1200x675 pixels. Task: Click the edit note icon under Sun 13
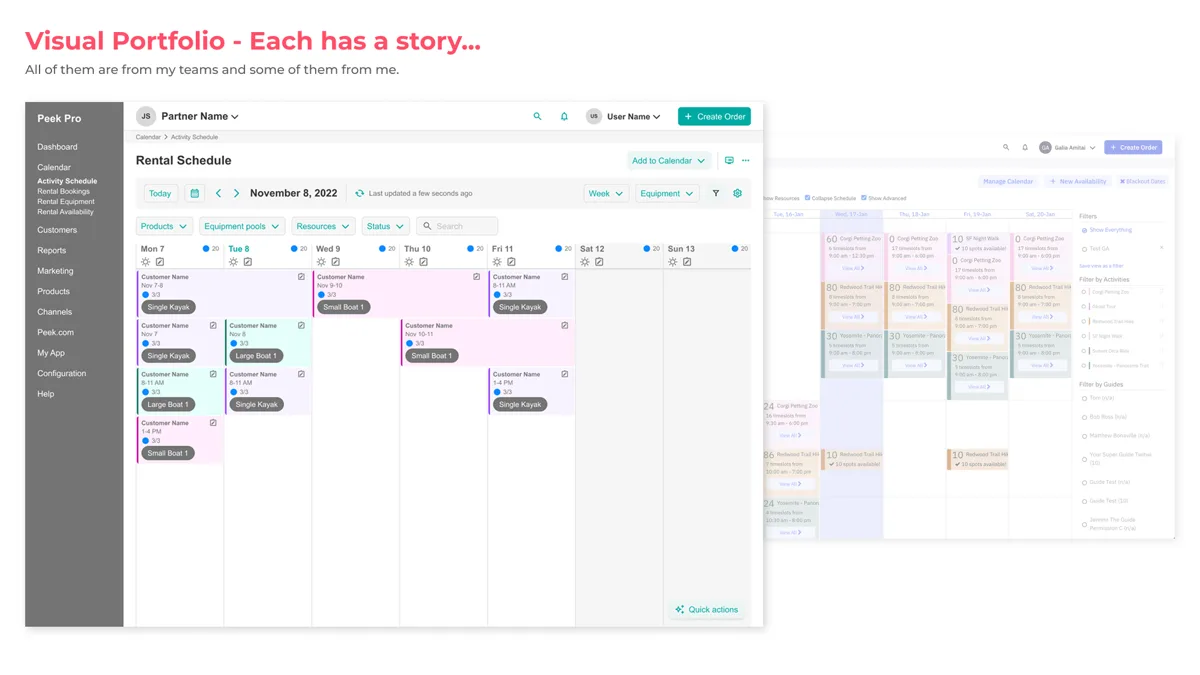click(687, 262)
